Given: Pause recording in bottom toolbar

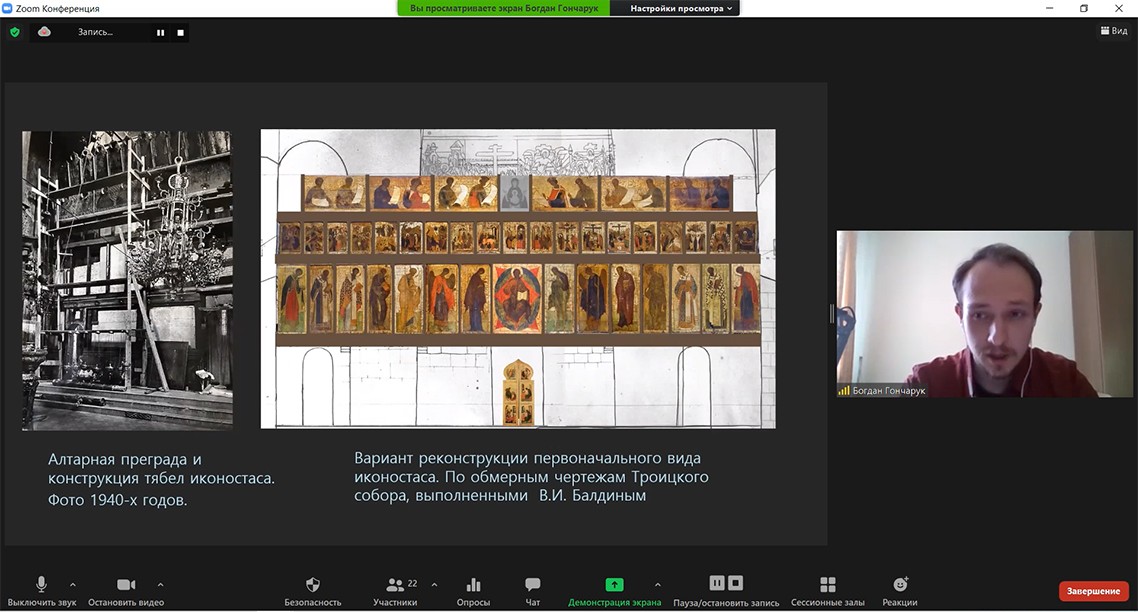Looking at the screenshot, I should (717, 583).
